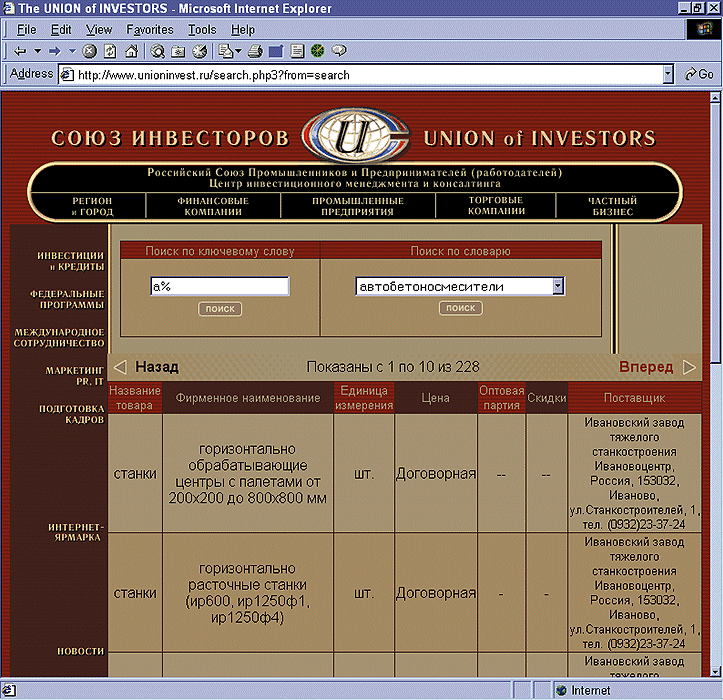Open ИНТЕРНЕТ-ЯРМАРКА sidebar link
Screen dimensions: 723x700
tap(76, 532)
